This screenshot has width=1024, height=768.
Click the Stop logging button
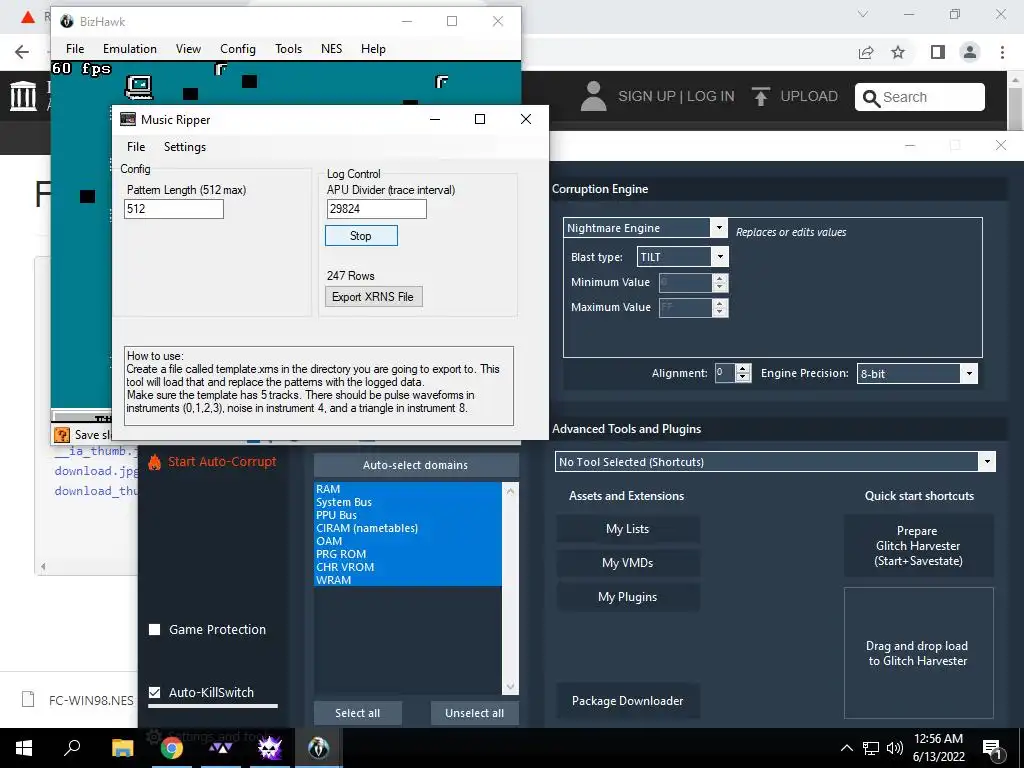point(361,236)
